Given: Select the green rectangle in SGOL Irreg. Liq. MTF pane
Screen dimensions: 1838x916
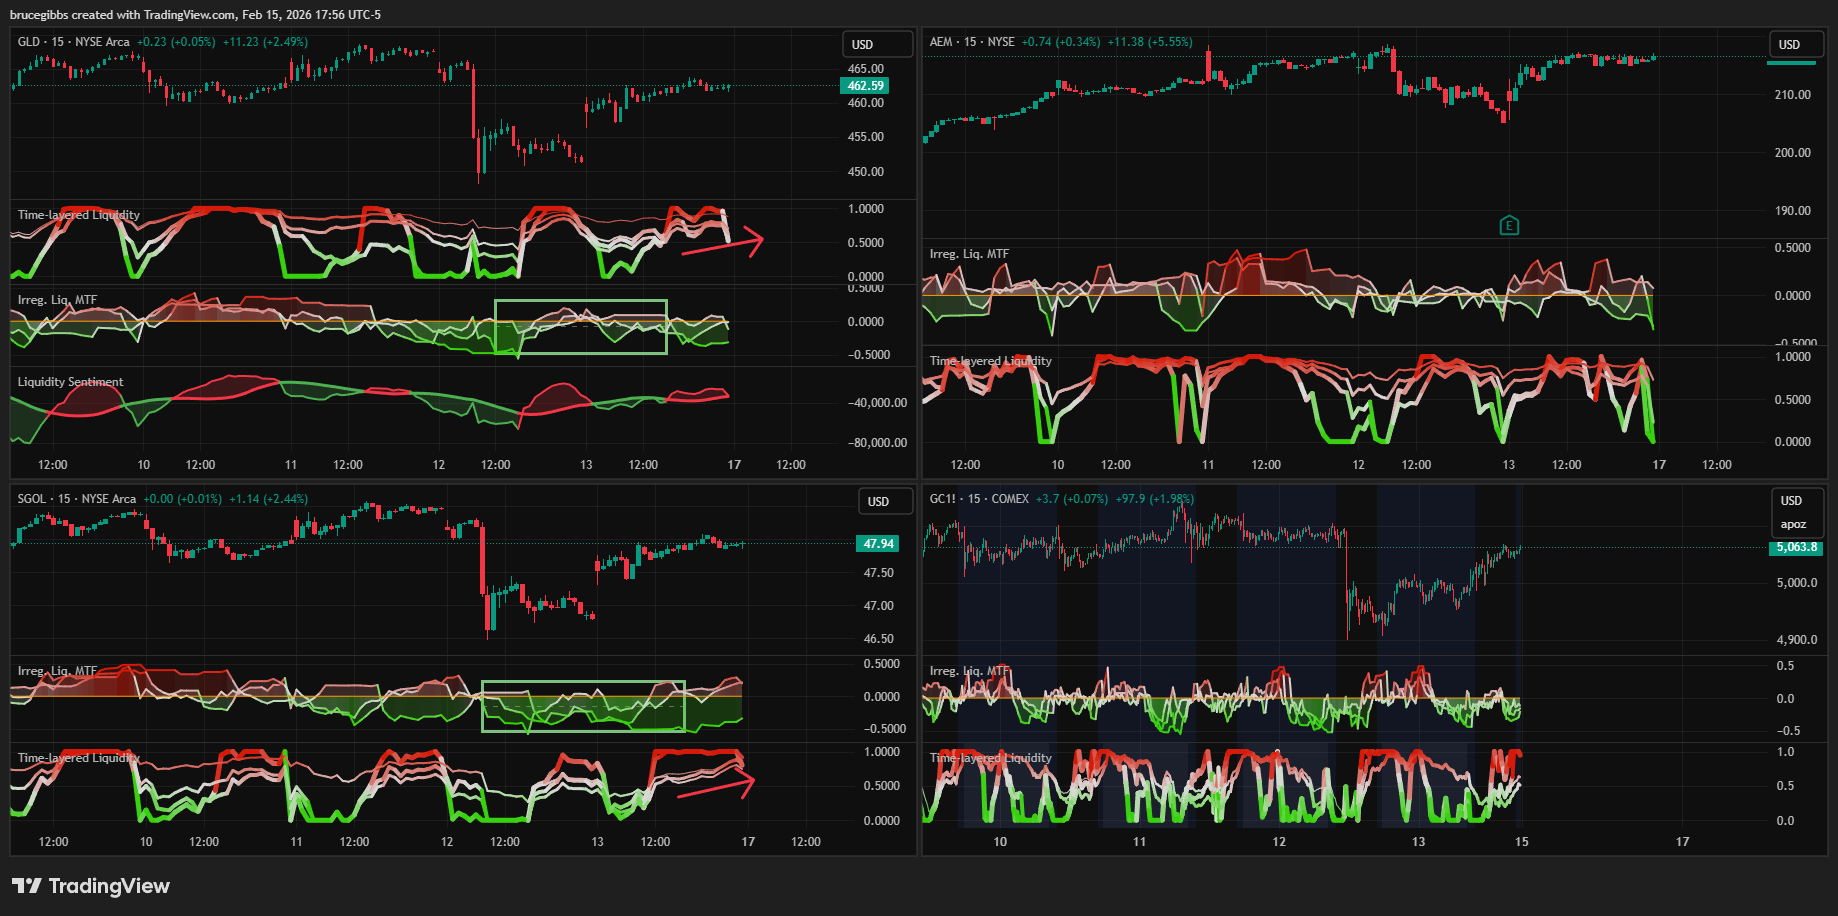Looking at the screenshot, I should pos(583,683).
